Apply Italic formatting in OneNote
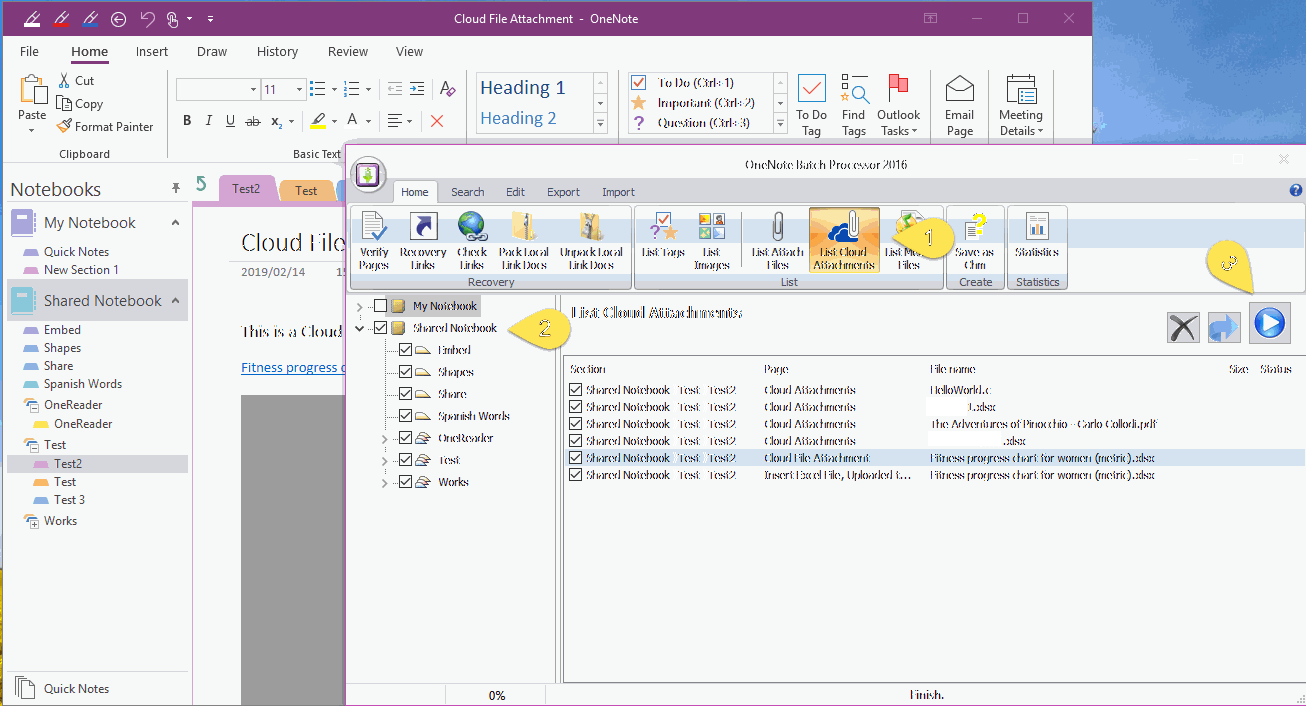1306x706 pixels. click(209, 121)
